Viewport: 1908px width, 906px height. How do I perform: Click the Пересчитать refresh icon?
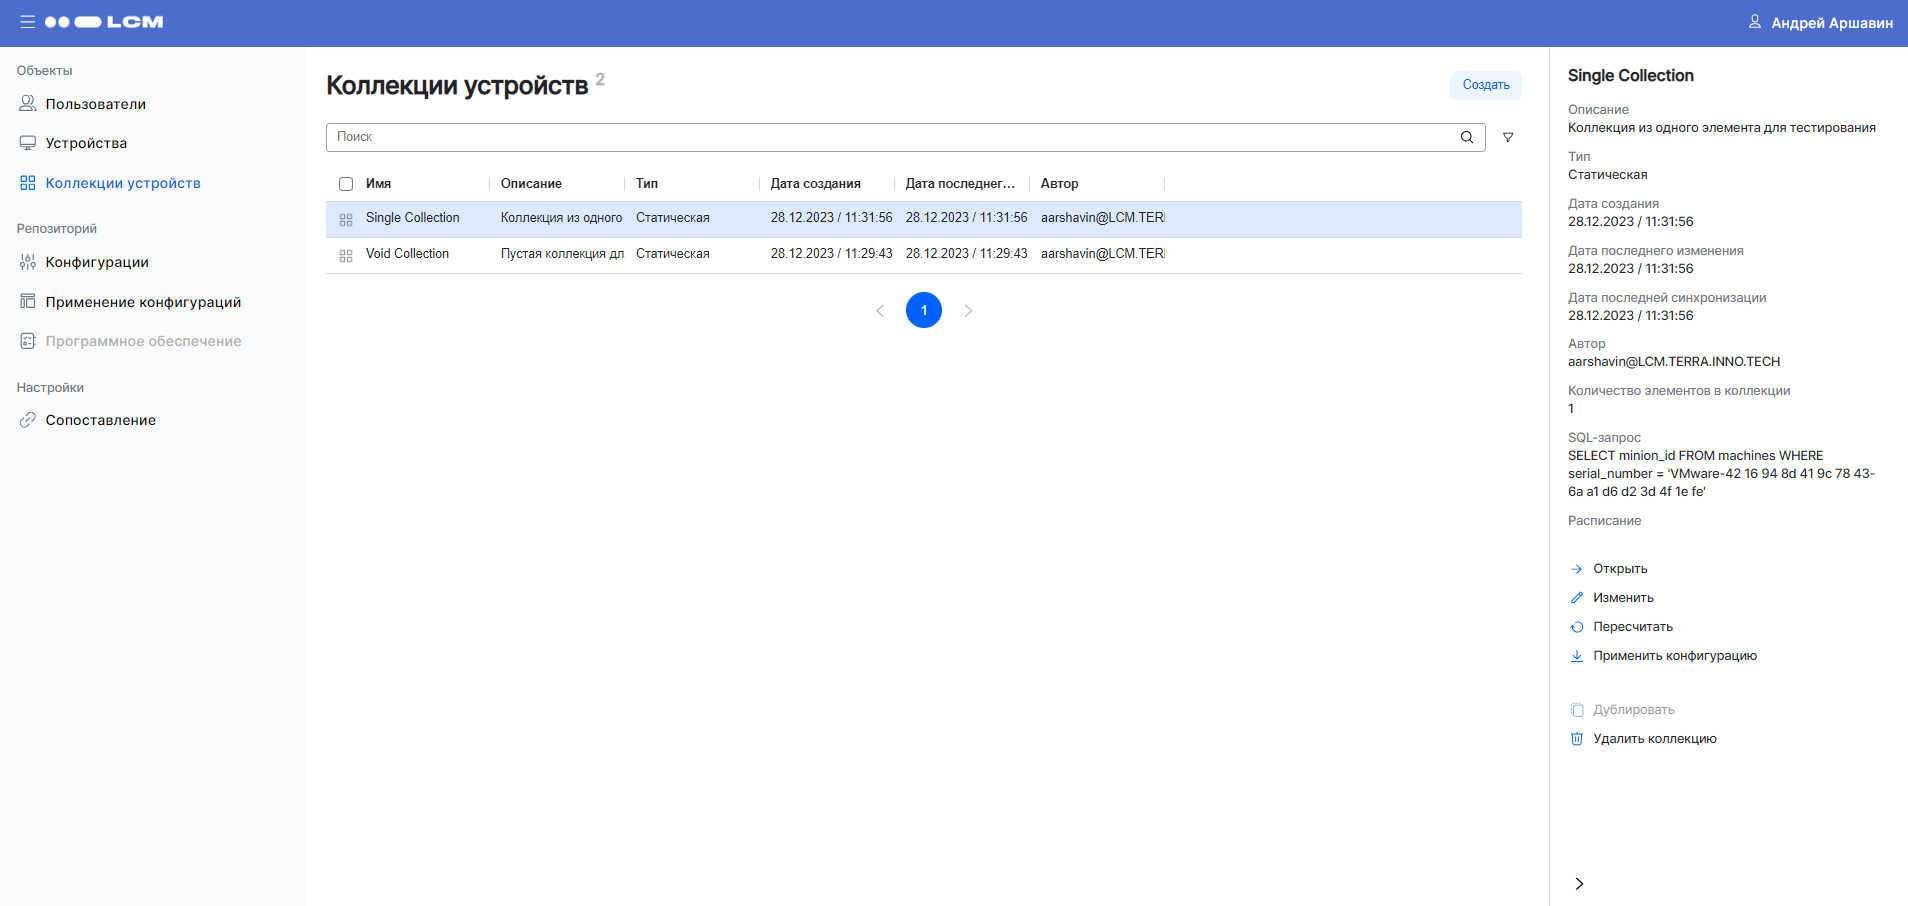[x=1577, y=627]
